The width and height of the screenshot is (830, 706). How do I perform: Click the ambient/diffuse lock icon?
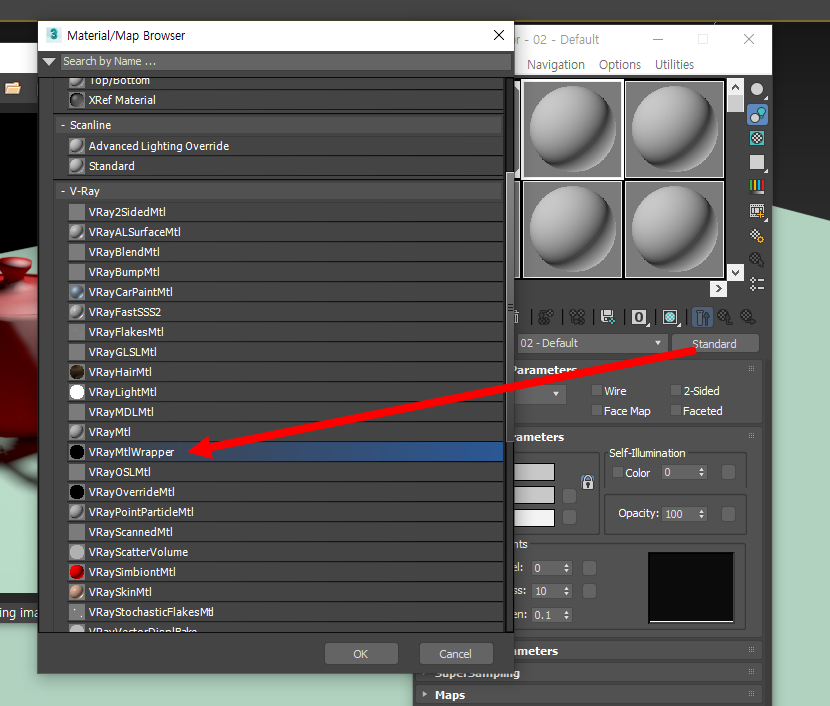pyautogui.click(x=588, y=482)
